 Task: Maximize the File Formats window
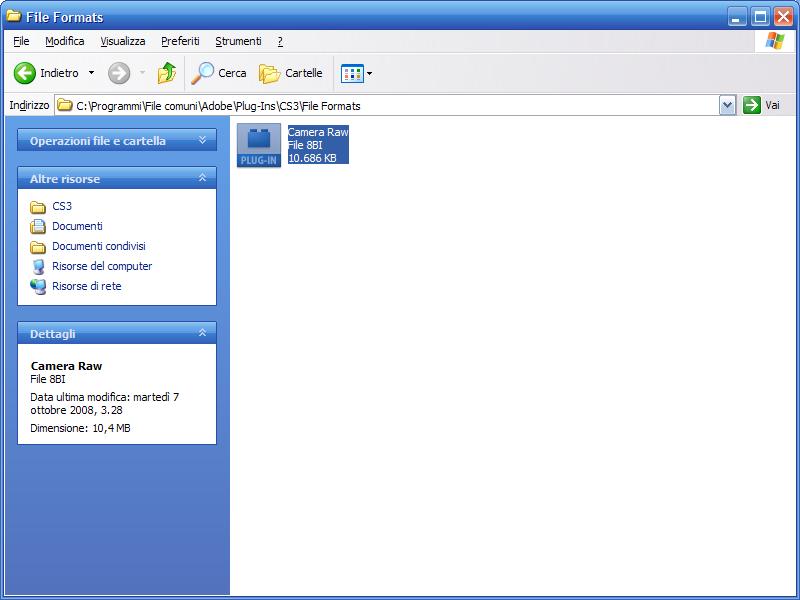[760, 17]
